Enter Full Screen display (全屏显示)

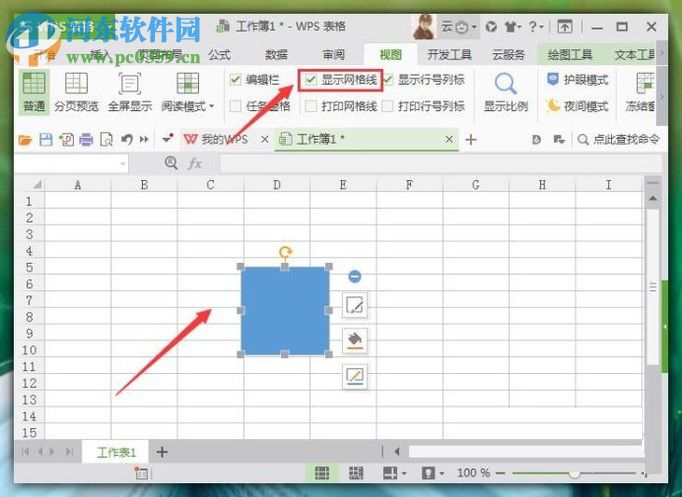(130, 83)
